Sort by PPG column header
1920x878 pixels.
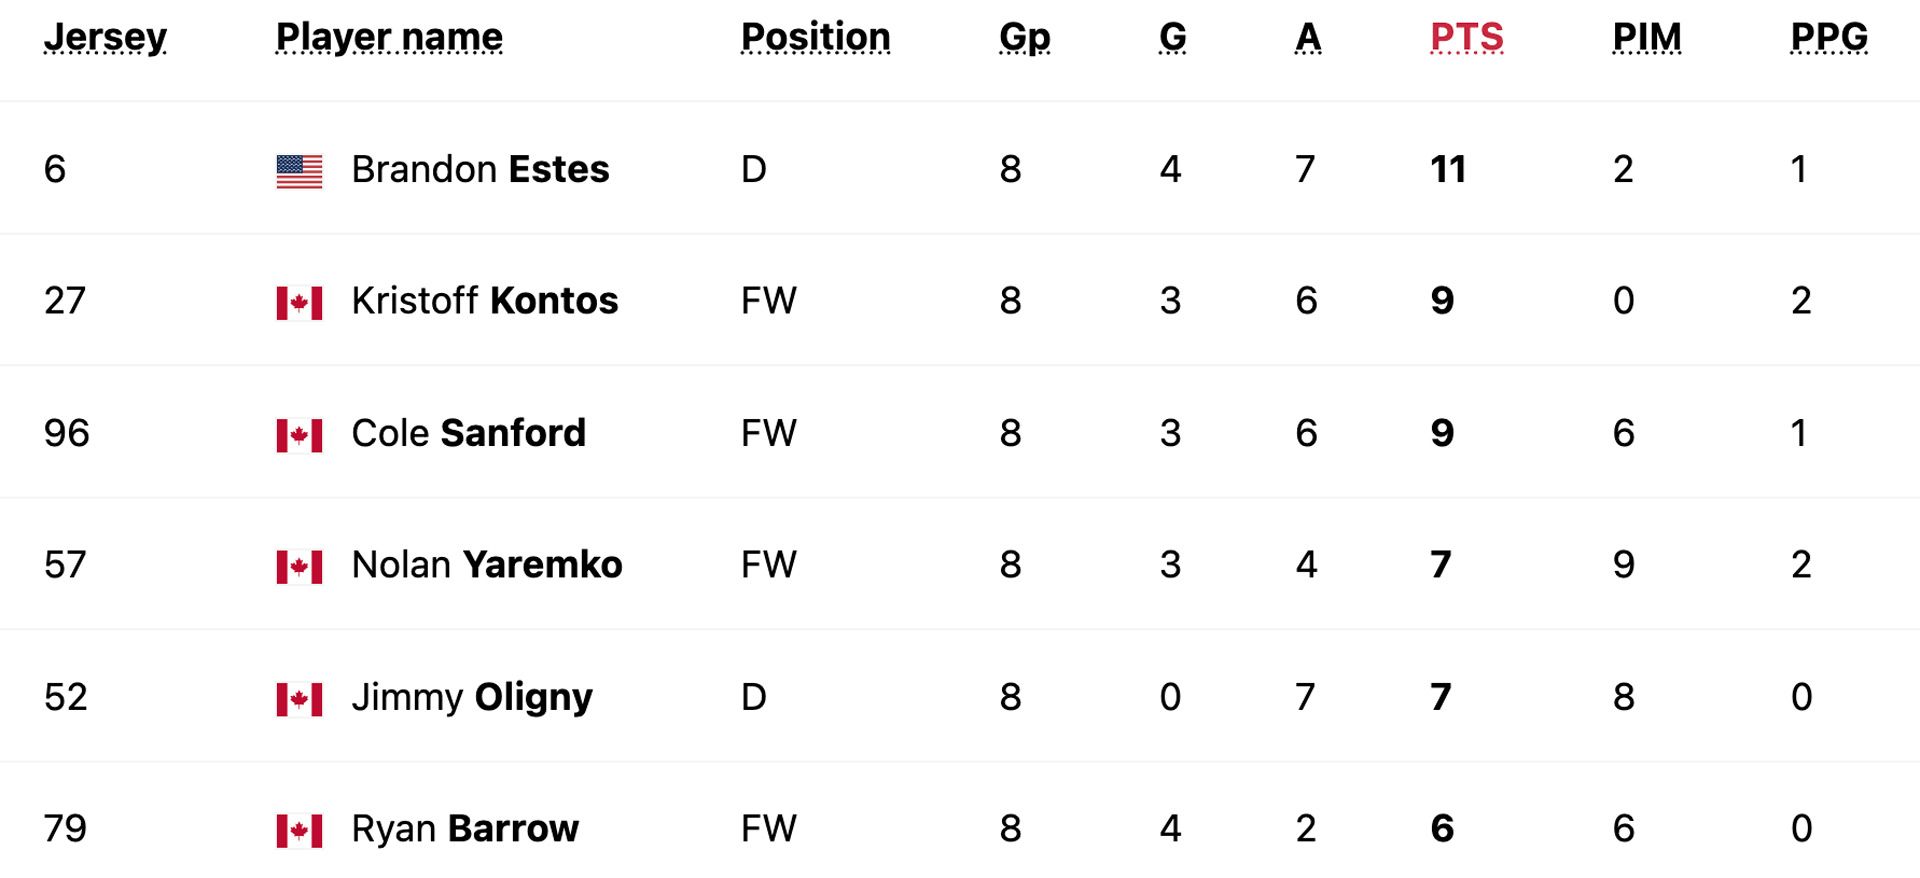pyautogui.click(x=1828, y=37)
